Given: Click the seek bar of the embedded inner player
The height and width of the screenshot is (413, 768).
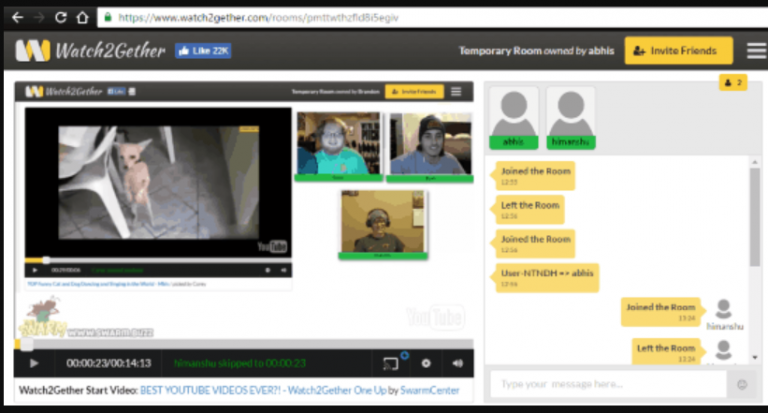Looking at the screenshot, I should (x=158, y=260).
